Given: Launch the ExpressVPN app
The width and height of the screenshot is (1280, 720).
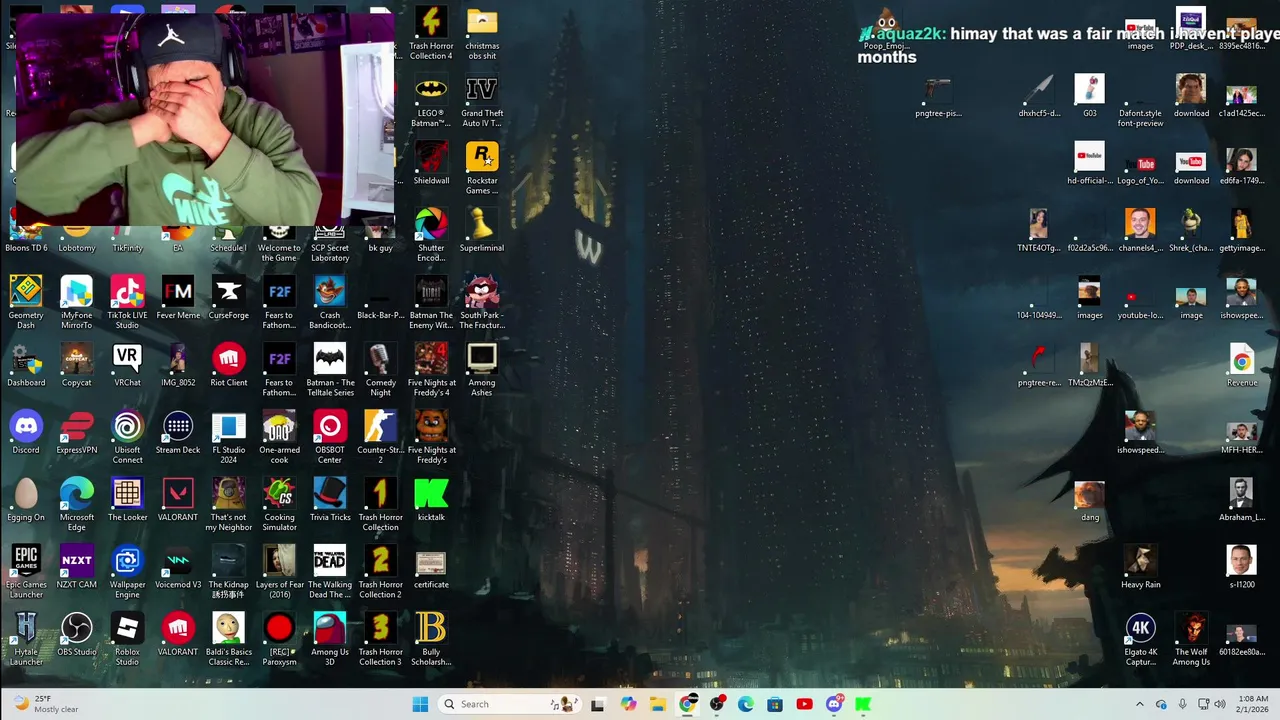Looking at the screenshot, I should point(76,432).
